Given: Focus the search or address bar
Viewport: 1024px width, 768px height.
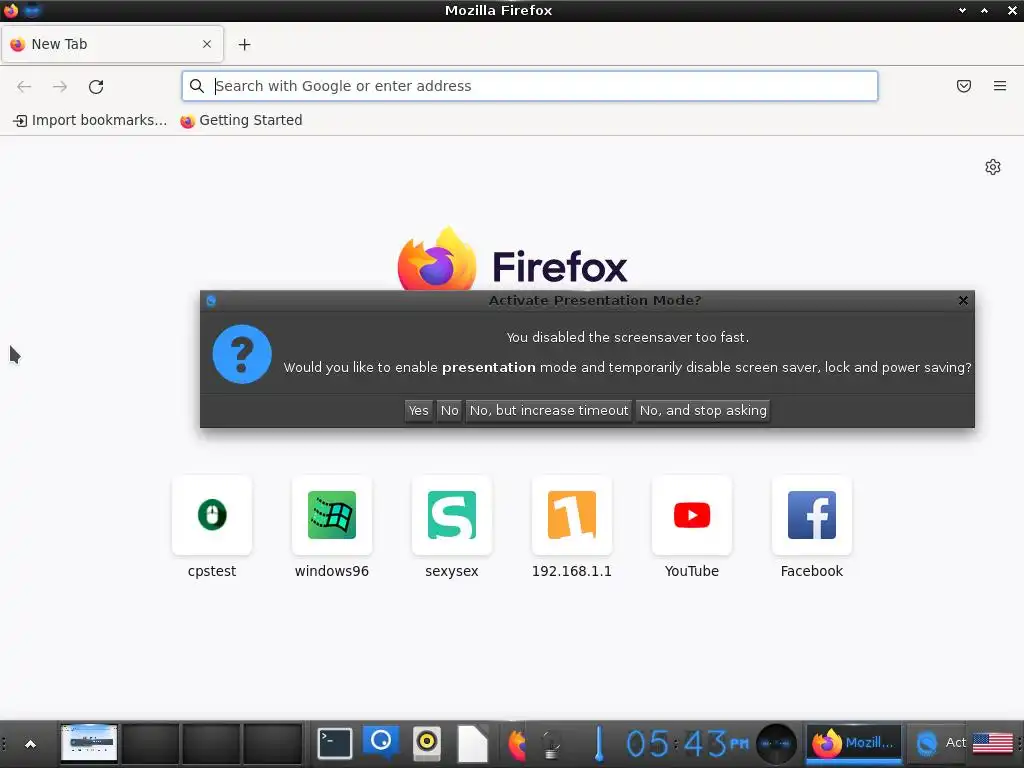Looking at the screenshot, I should coord(530,86).
